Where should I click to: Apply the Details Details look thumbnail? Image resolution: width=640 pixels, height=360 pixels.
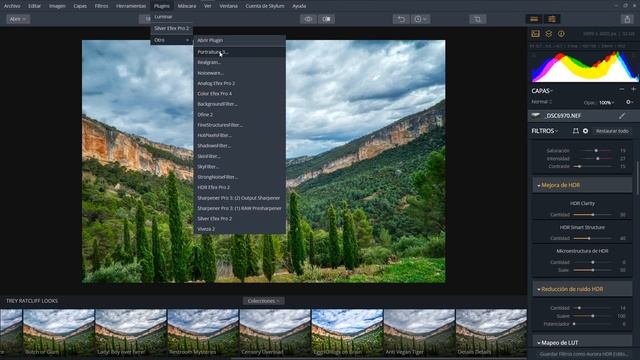coord(491,332)
